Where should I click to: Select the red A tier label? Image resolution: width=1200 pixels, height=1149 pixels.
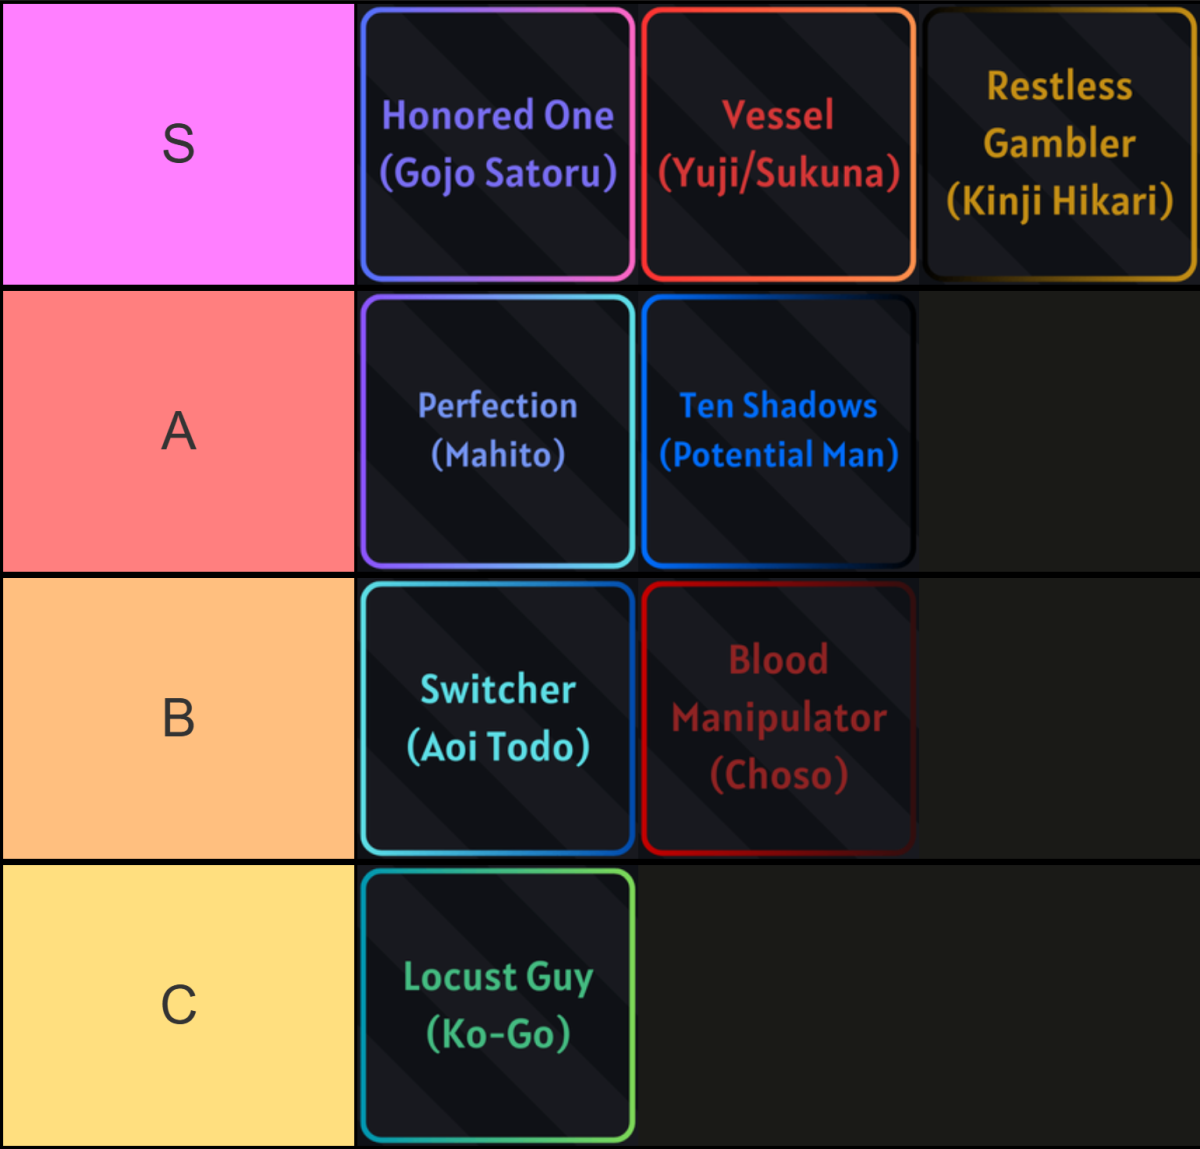(x=178, y=431)
